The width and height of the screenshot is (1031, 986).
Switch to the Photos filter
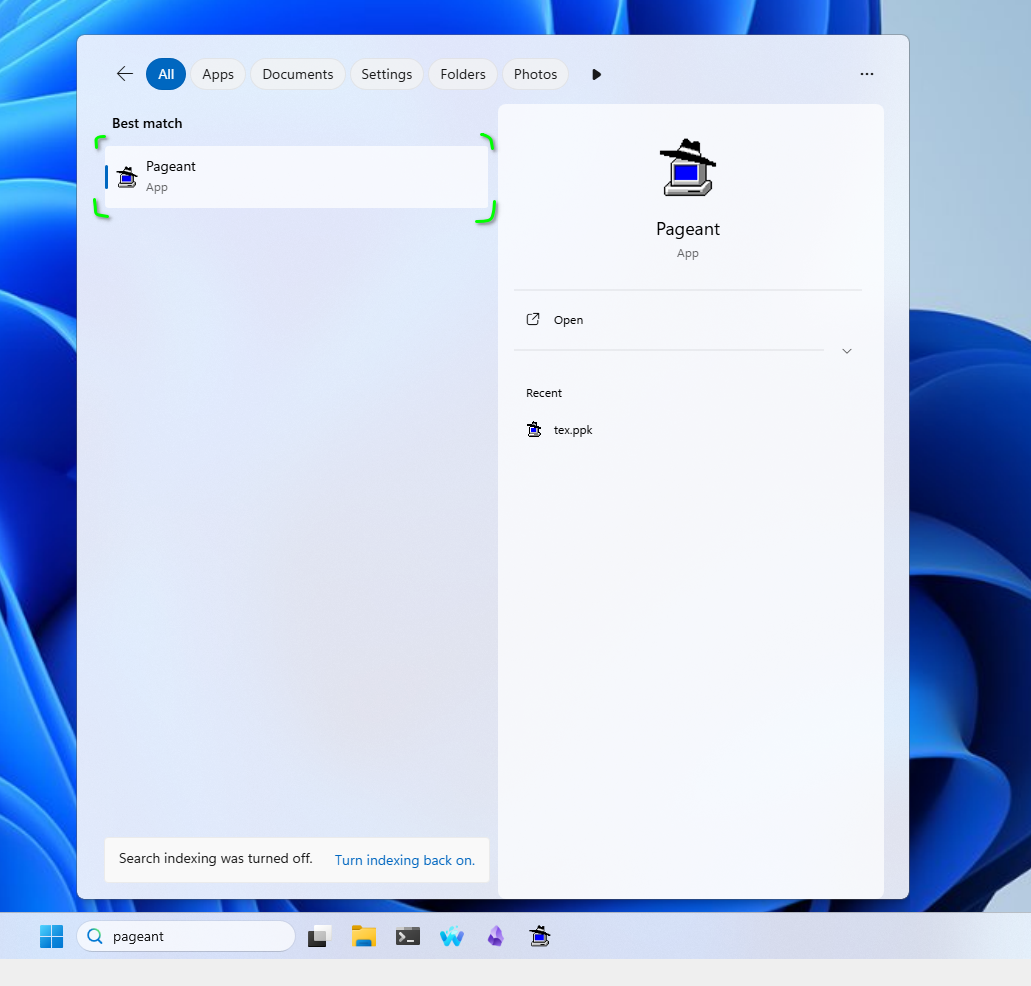tap(535, 74)
